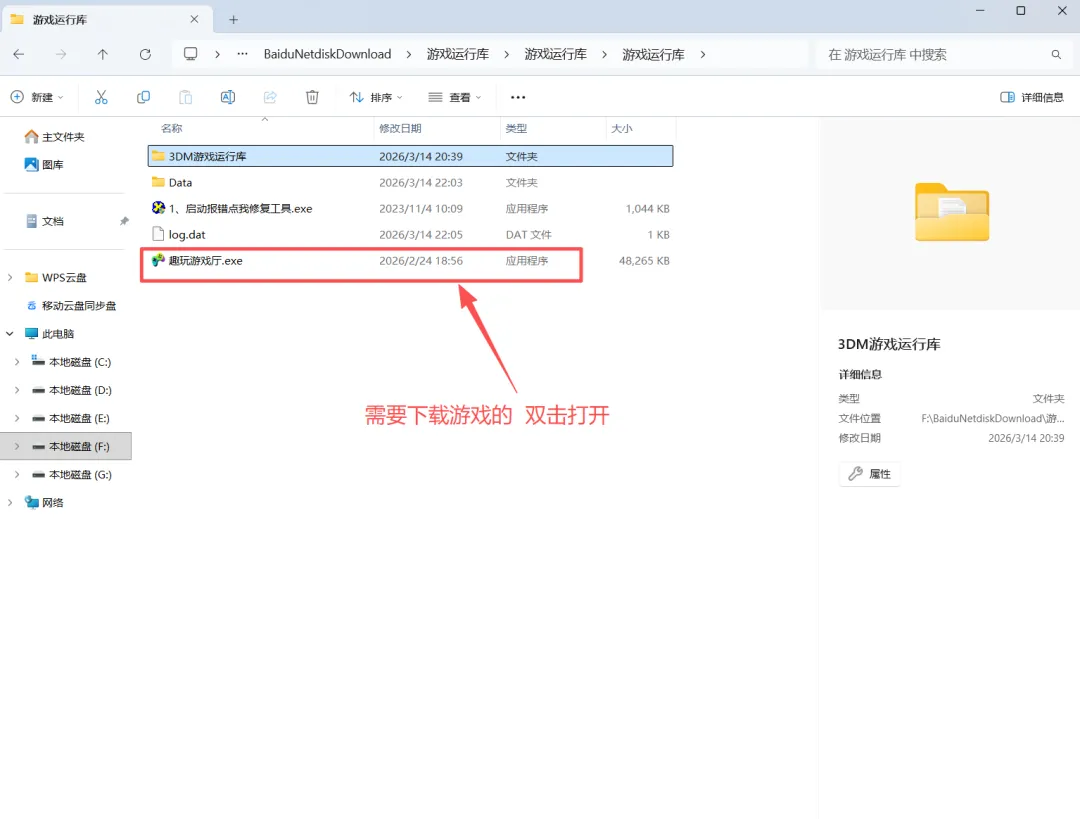This screenshot has width=1080, height=819.
Task: Select 移动云盘同步盘 in sidebar
Action: point(71,306)
